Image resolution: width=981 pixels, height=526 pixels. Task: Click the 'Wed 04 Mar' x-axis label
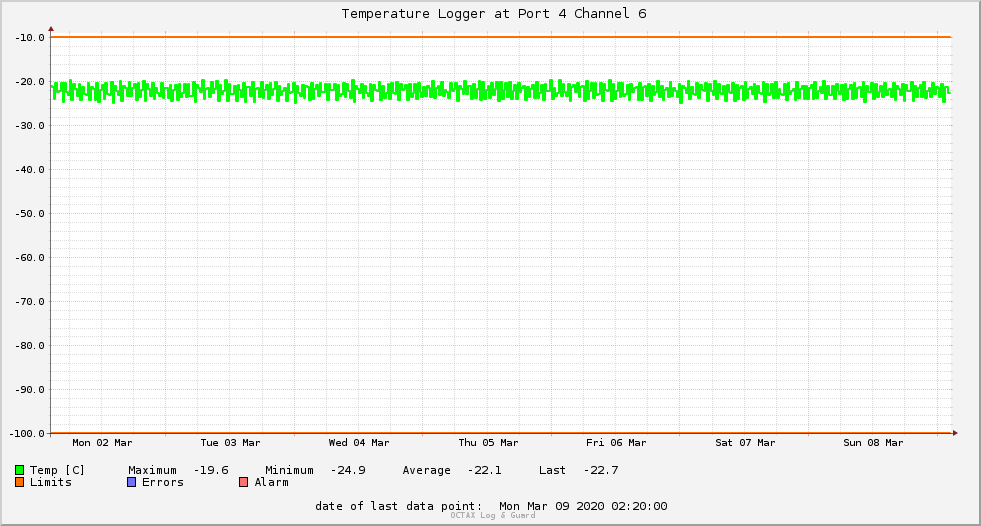(359, 443)
